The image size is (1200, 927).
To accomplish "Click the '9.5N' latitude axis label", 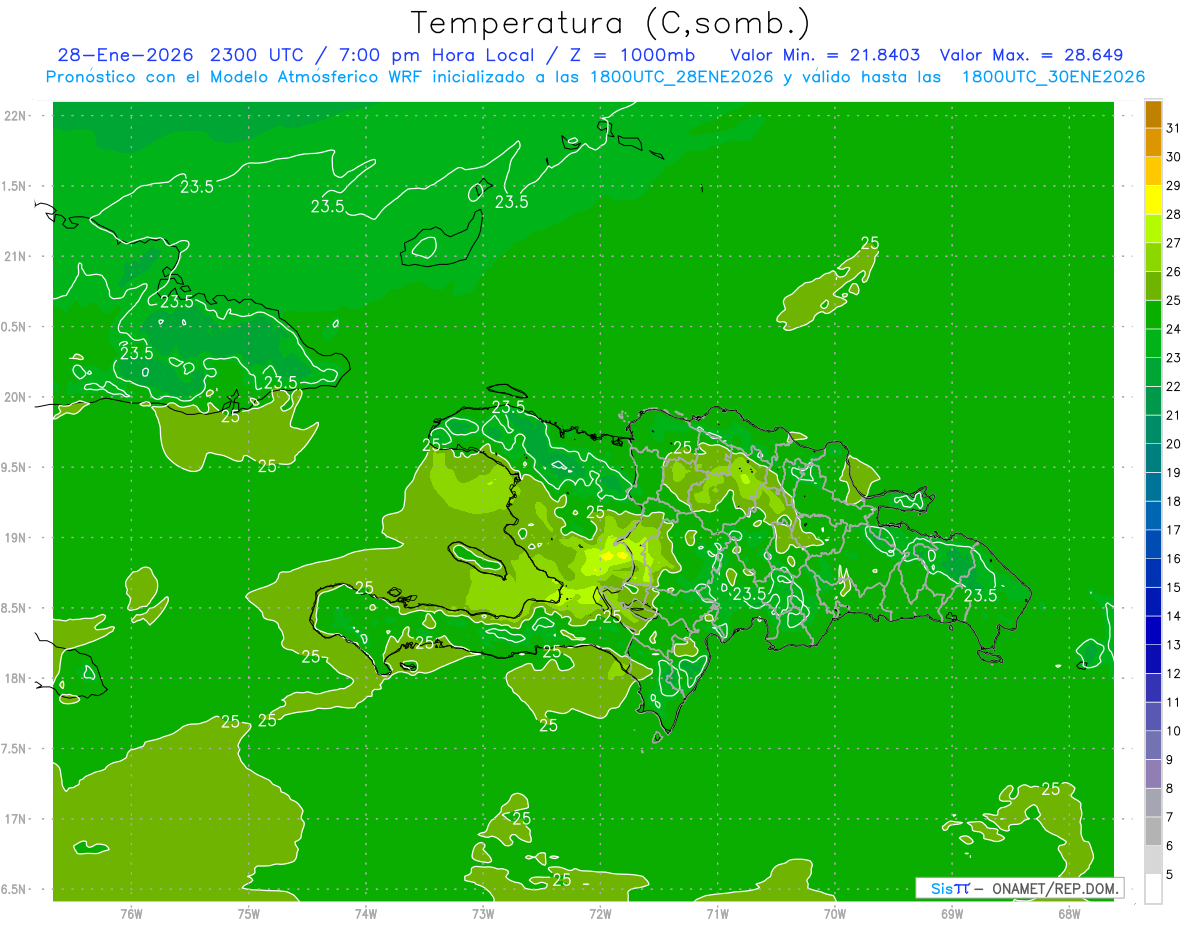I will (x=13, y=467).
